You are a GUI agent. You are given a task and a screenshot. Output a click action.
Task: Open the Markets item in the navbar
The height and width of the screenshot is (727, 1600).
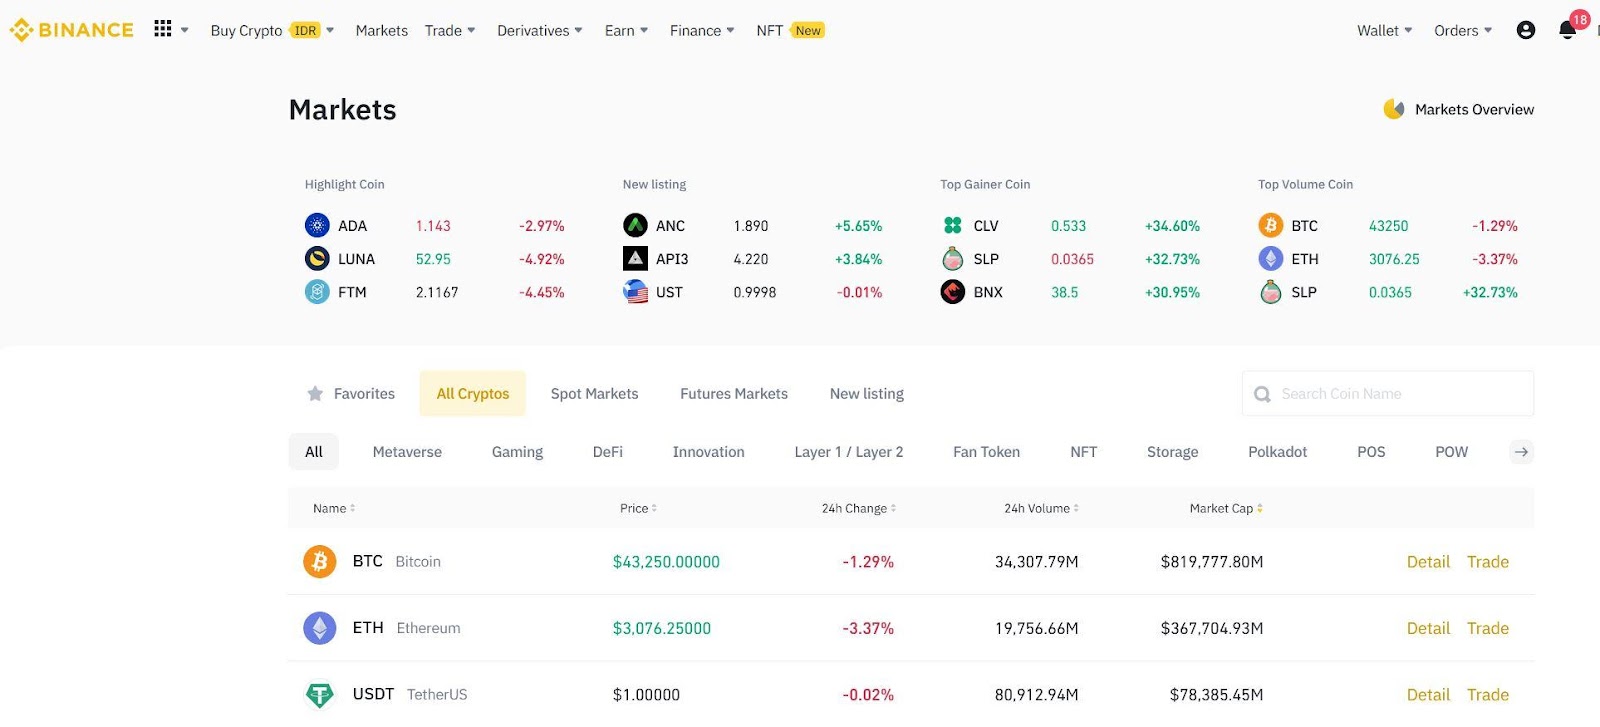coord(382,30)
